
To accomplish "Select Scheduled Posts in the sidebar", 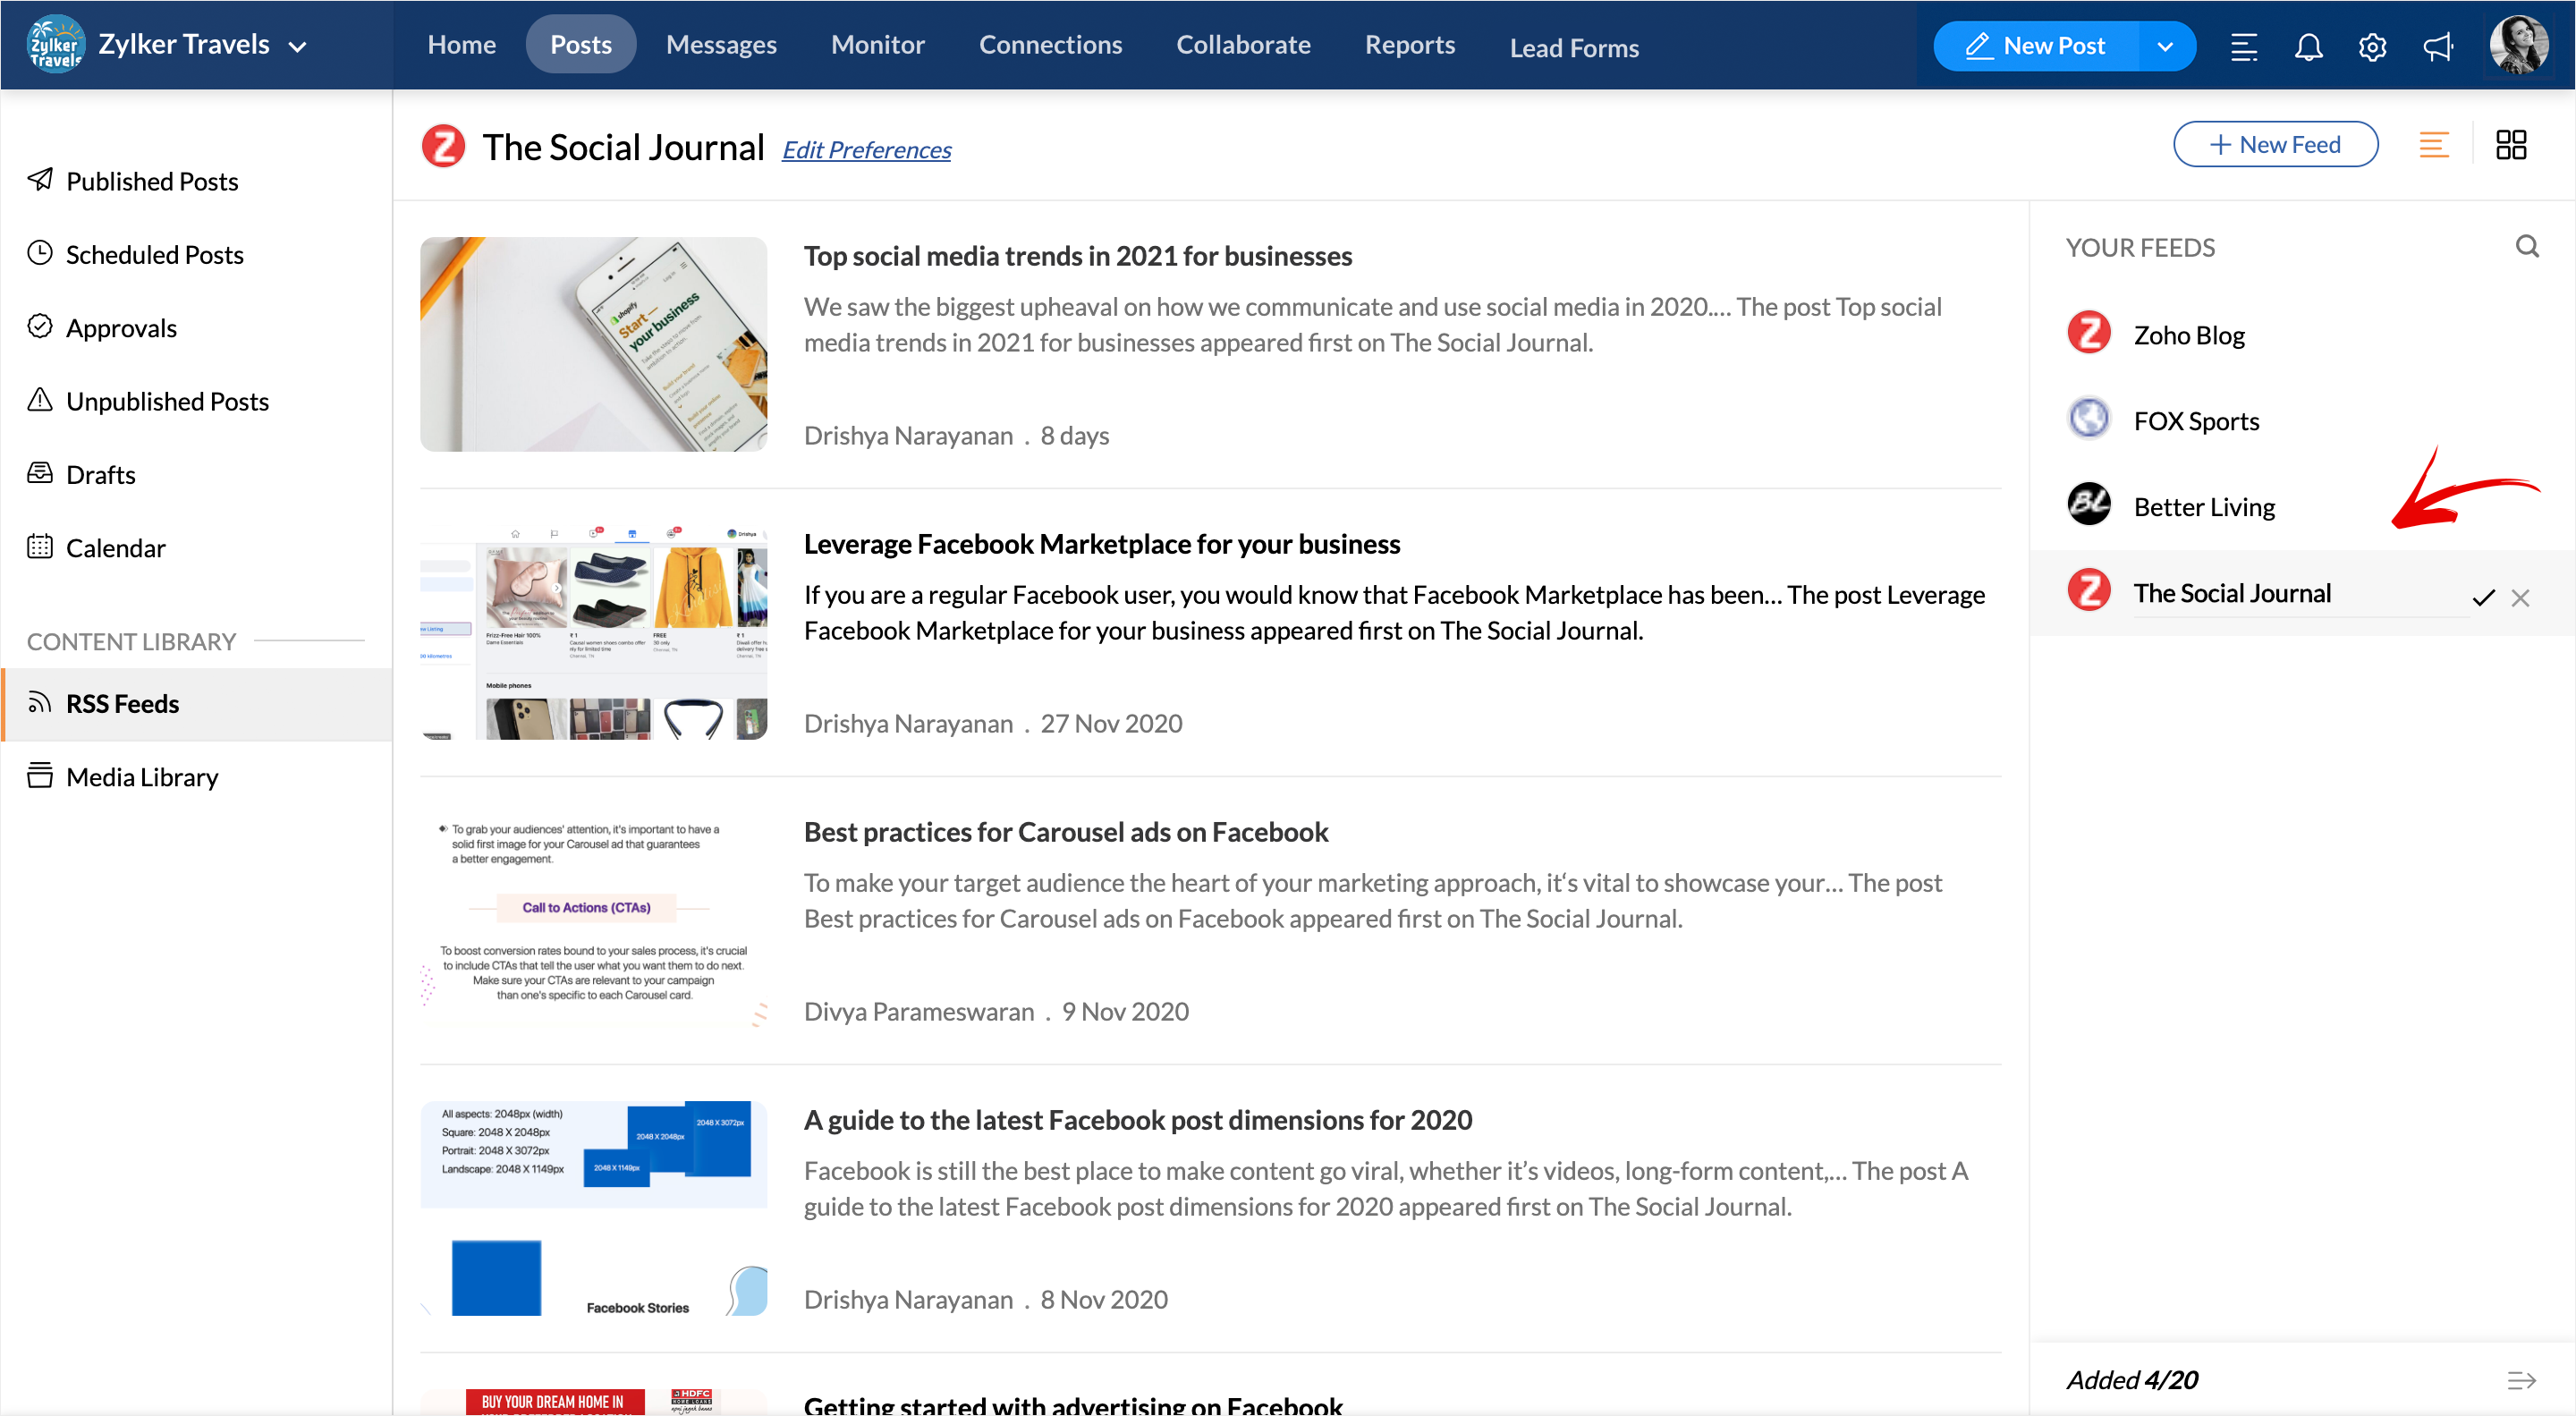I will click(x=154, y=254).
